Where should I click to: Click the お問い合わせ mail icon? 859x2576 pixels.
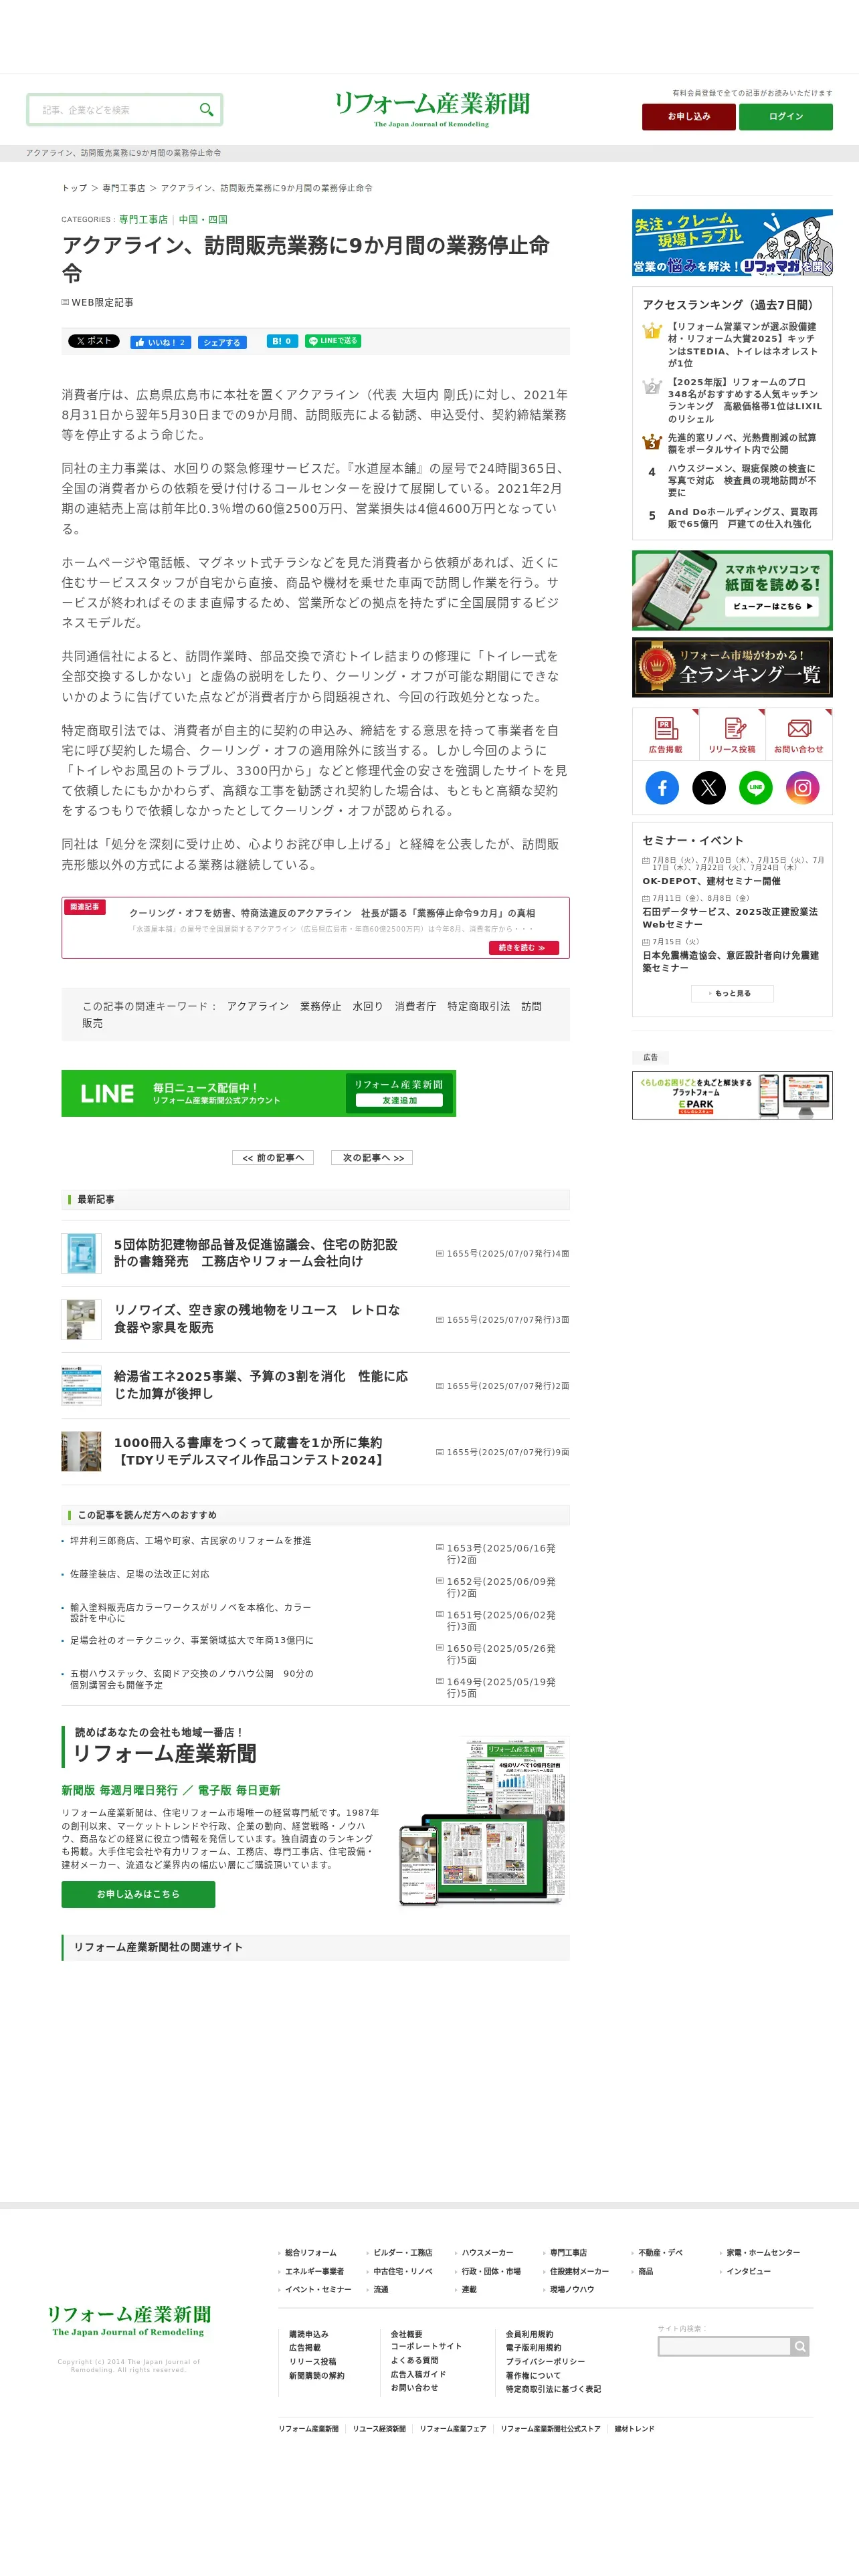coord(799,734)
